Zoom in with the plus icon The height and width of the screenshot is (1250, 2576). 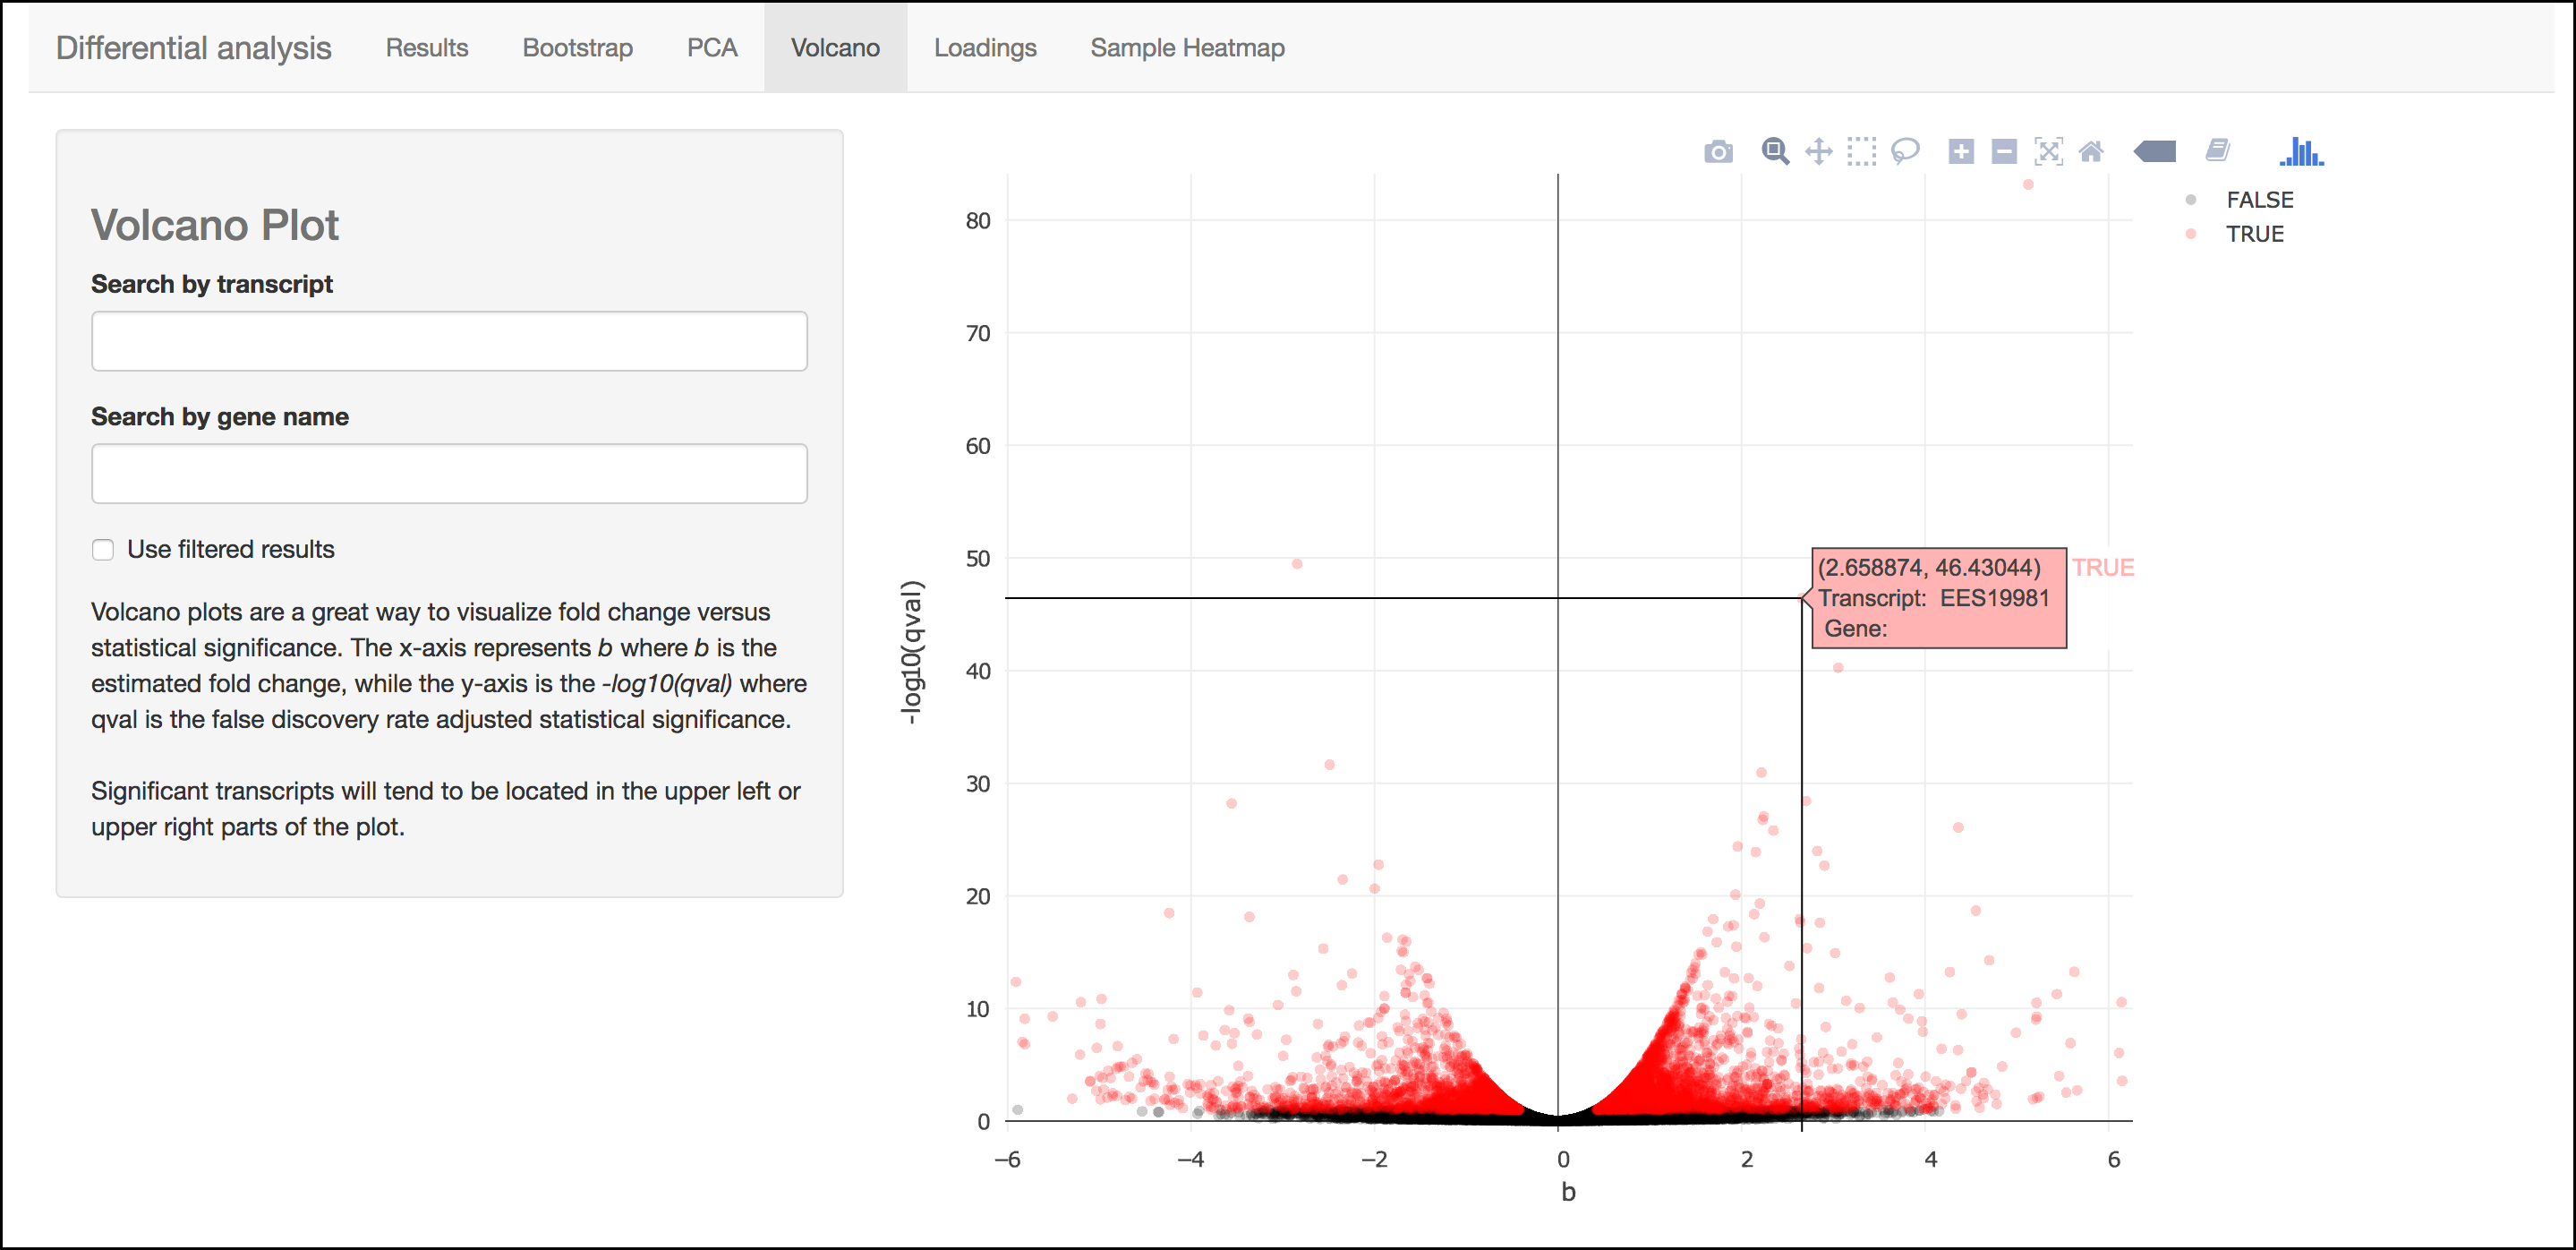pyautogui.click(x=1961, y=152)
